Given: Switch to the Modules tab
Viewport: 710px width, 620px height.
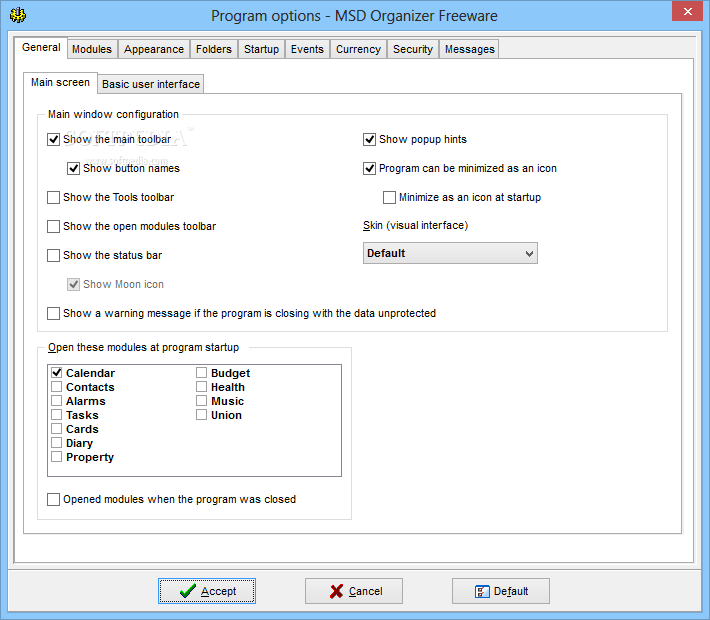Looking at the screenshot, I should (92, 49).
